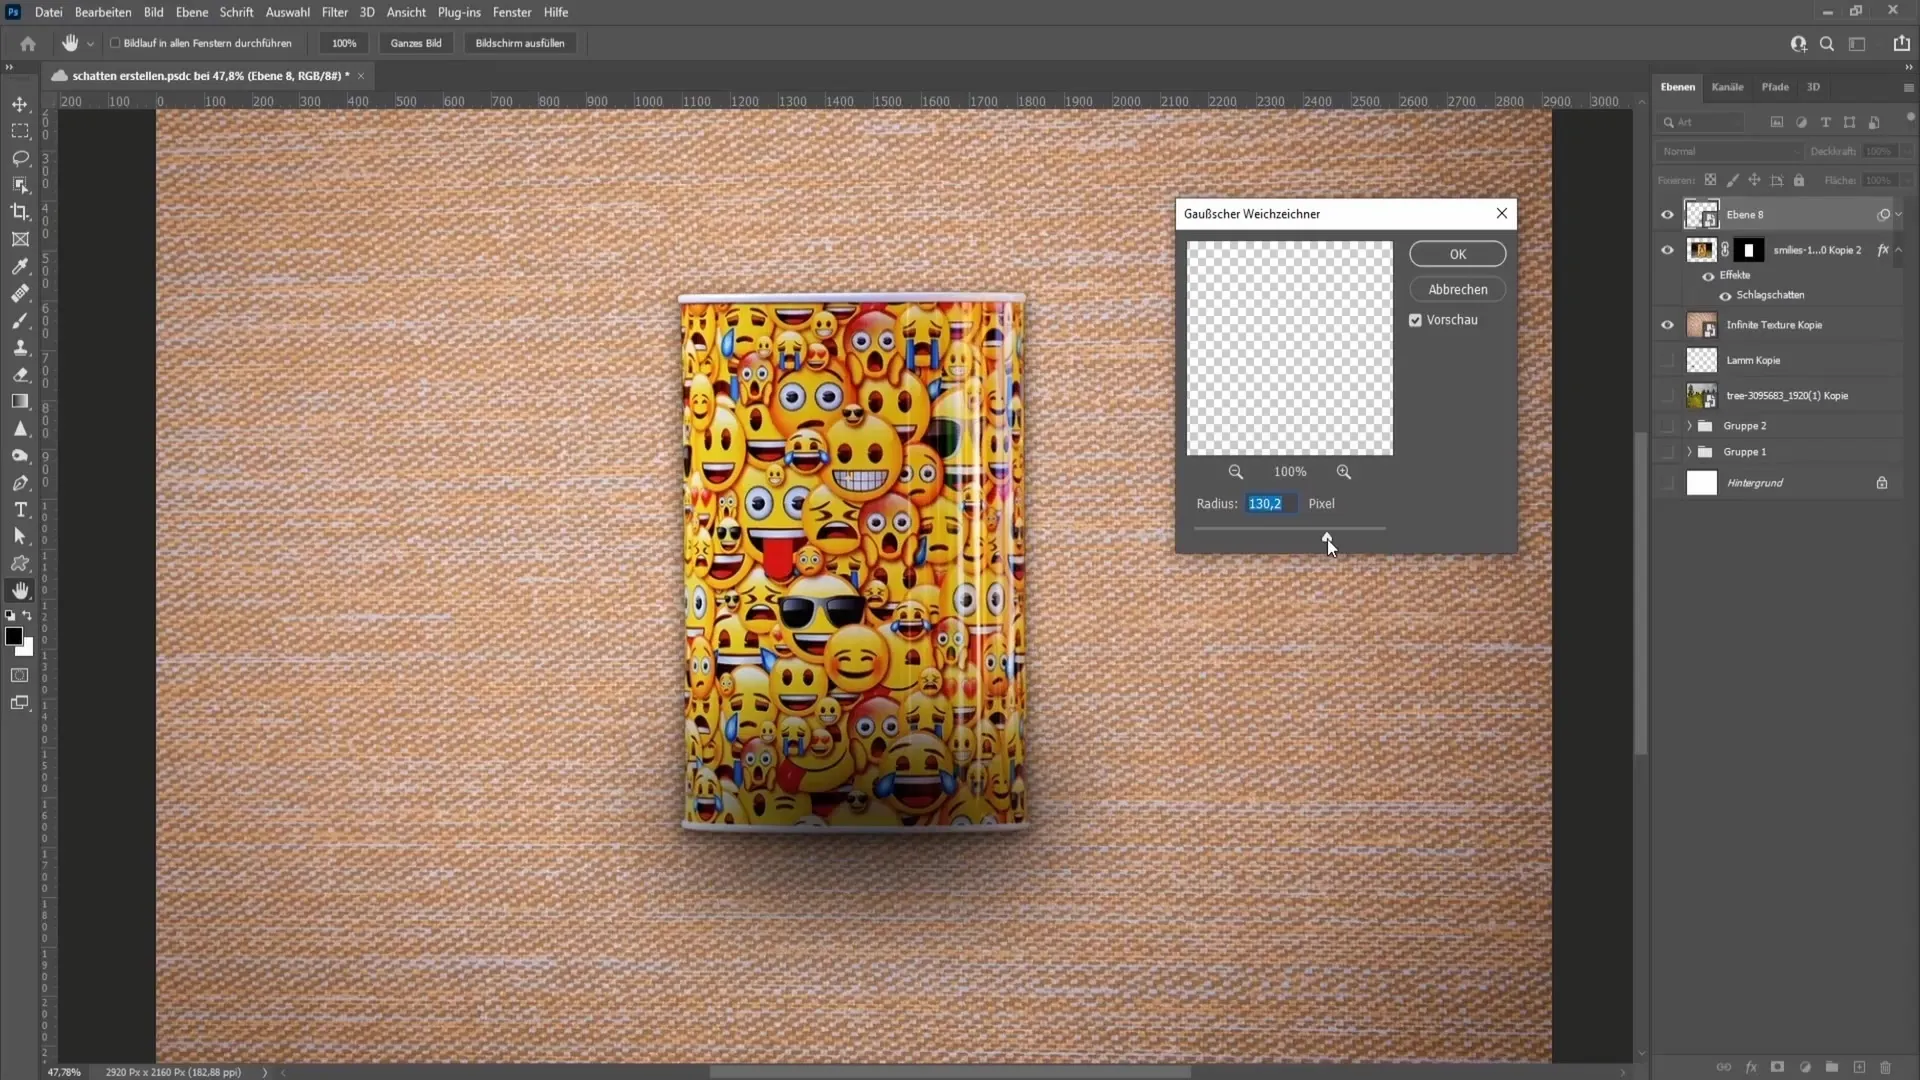Add layer style fx icon at panel bottom
Image resolution: width=1920 pixels, height=1080 pixels.
pyautogui.click(x=1751, y=1067)
